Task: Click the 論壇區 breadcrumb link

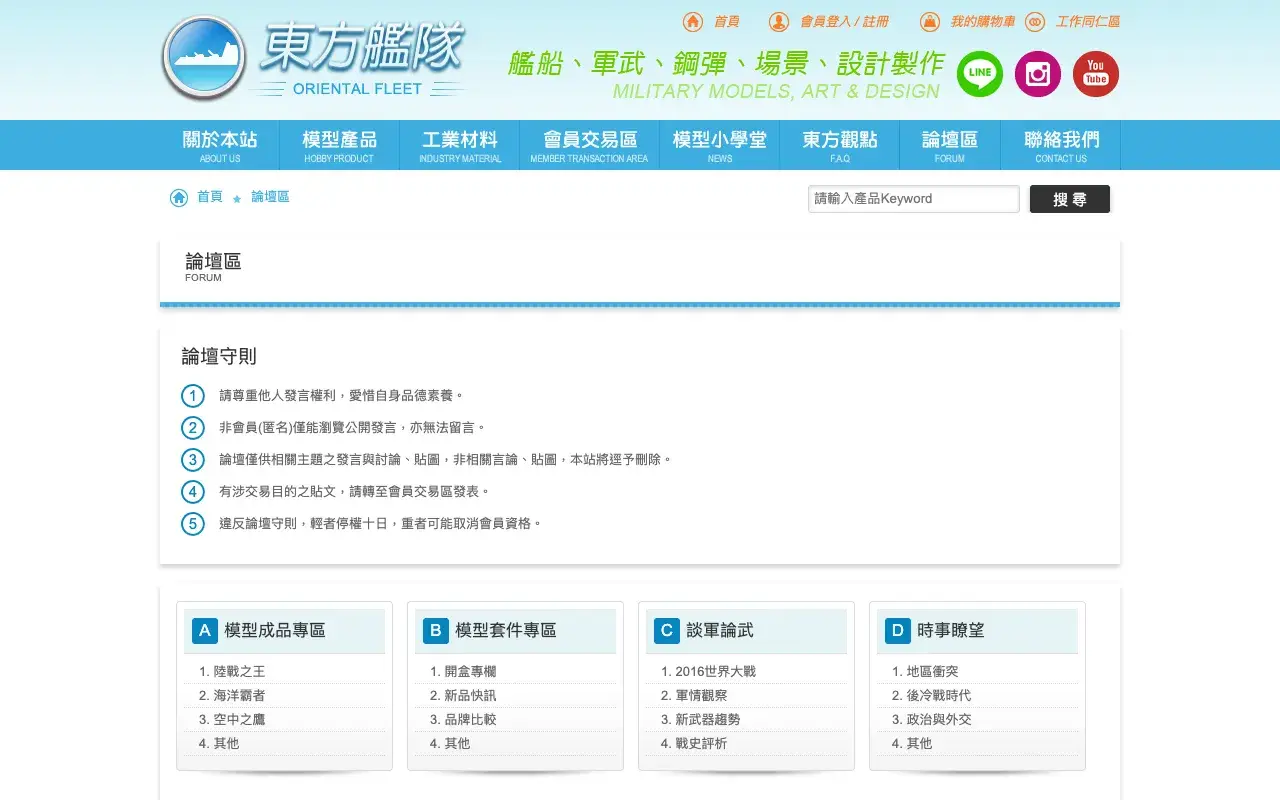Action: click(270, 197)
